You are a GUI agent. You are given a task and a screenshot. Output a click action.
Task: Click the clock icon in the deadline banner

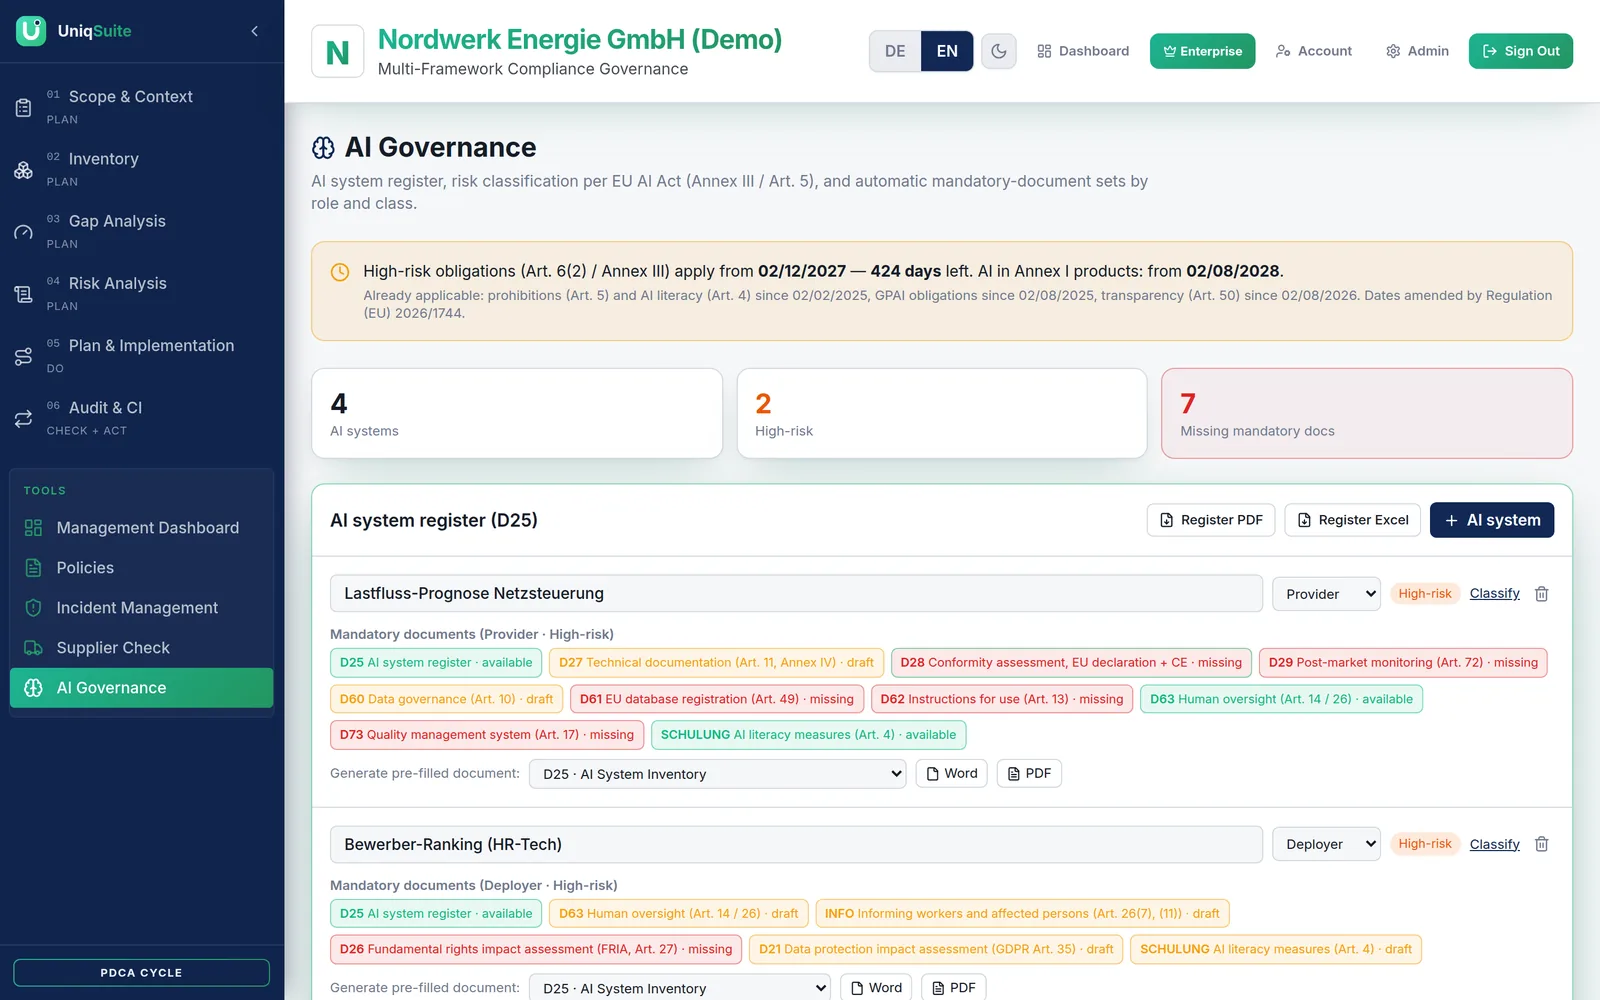[340, 272]
